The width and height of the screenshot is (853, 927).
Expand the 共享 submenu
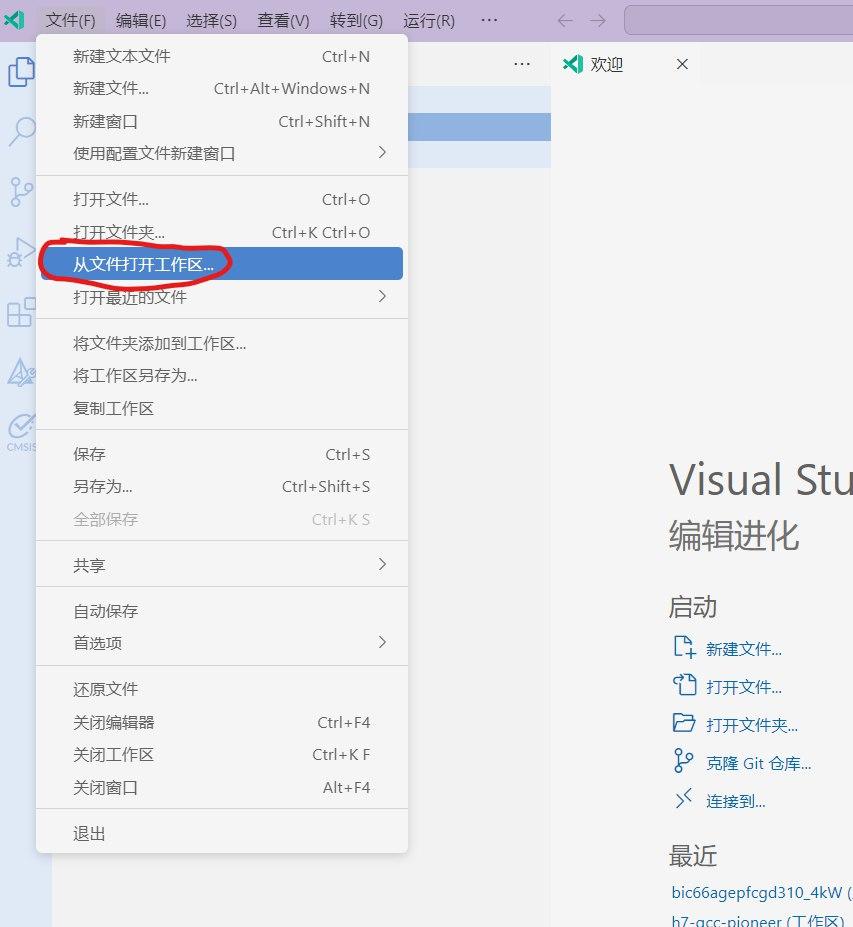point(222,566)
